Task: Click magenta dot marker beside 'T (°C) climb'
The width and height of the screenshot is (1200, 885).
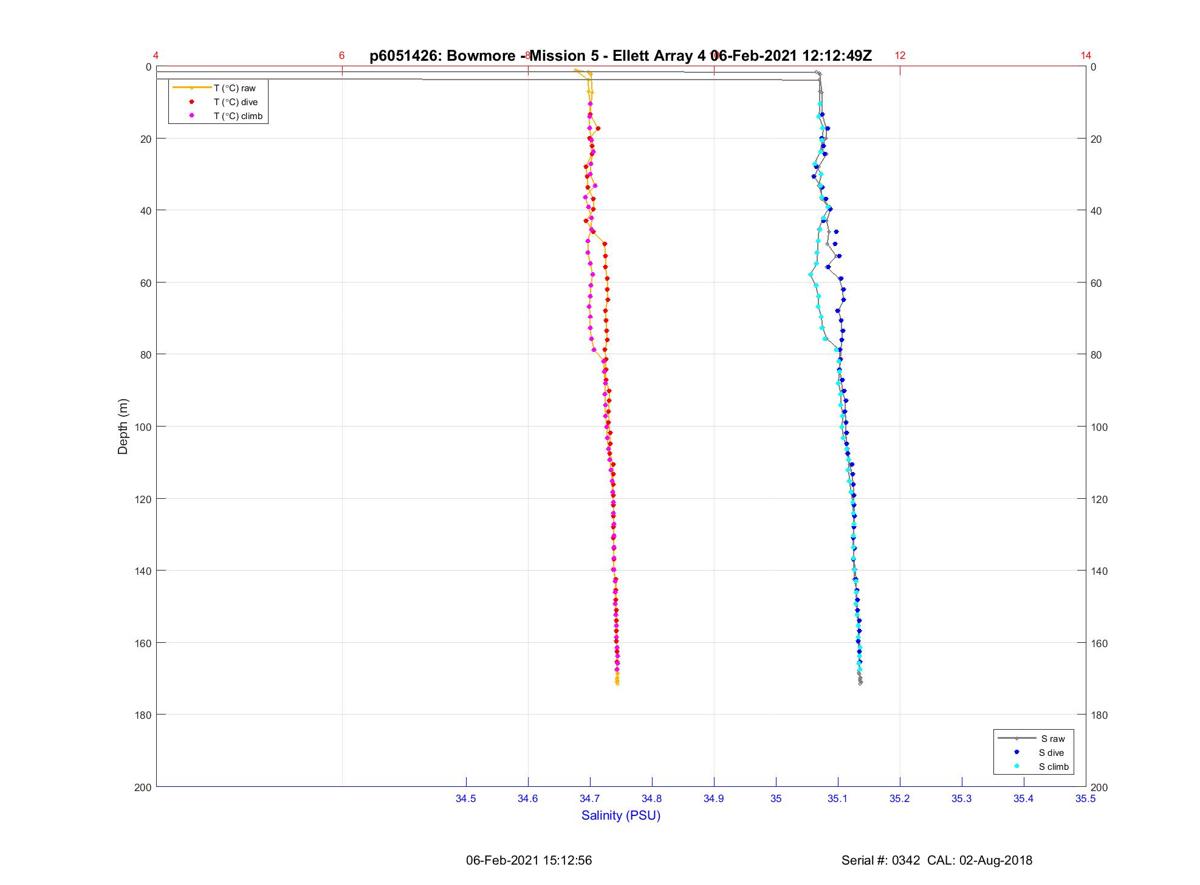Action: [191, 116]
